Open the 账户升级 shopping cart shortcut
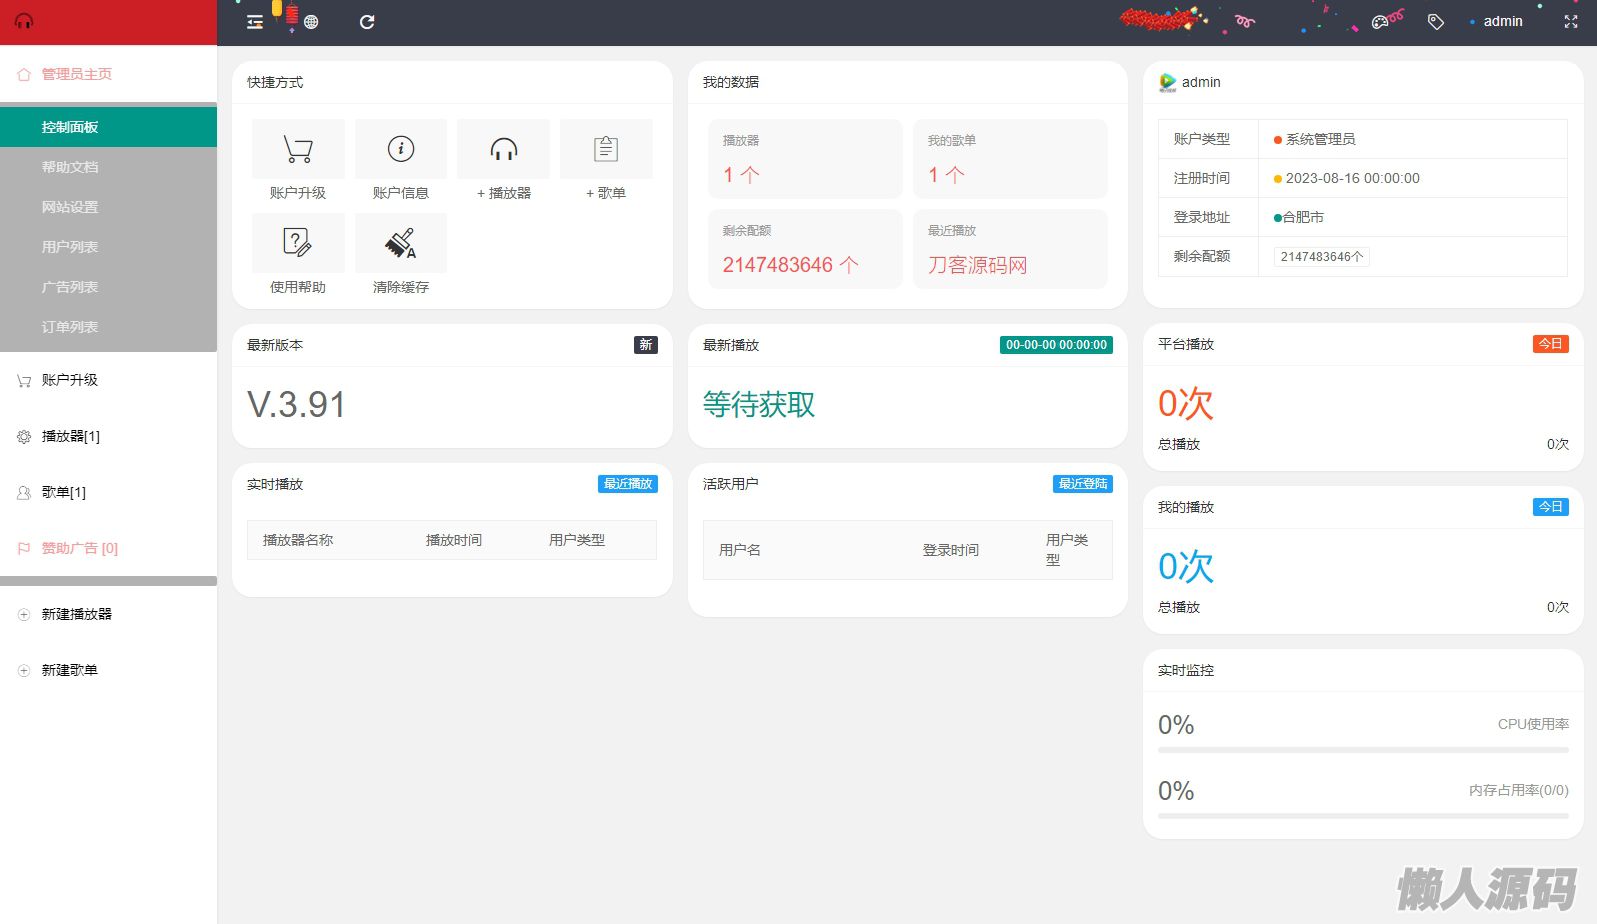Screen dimensions: 1597x924 point(298,150)
